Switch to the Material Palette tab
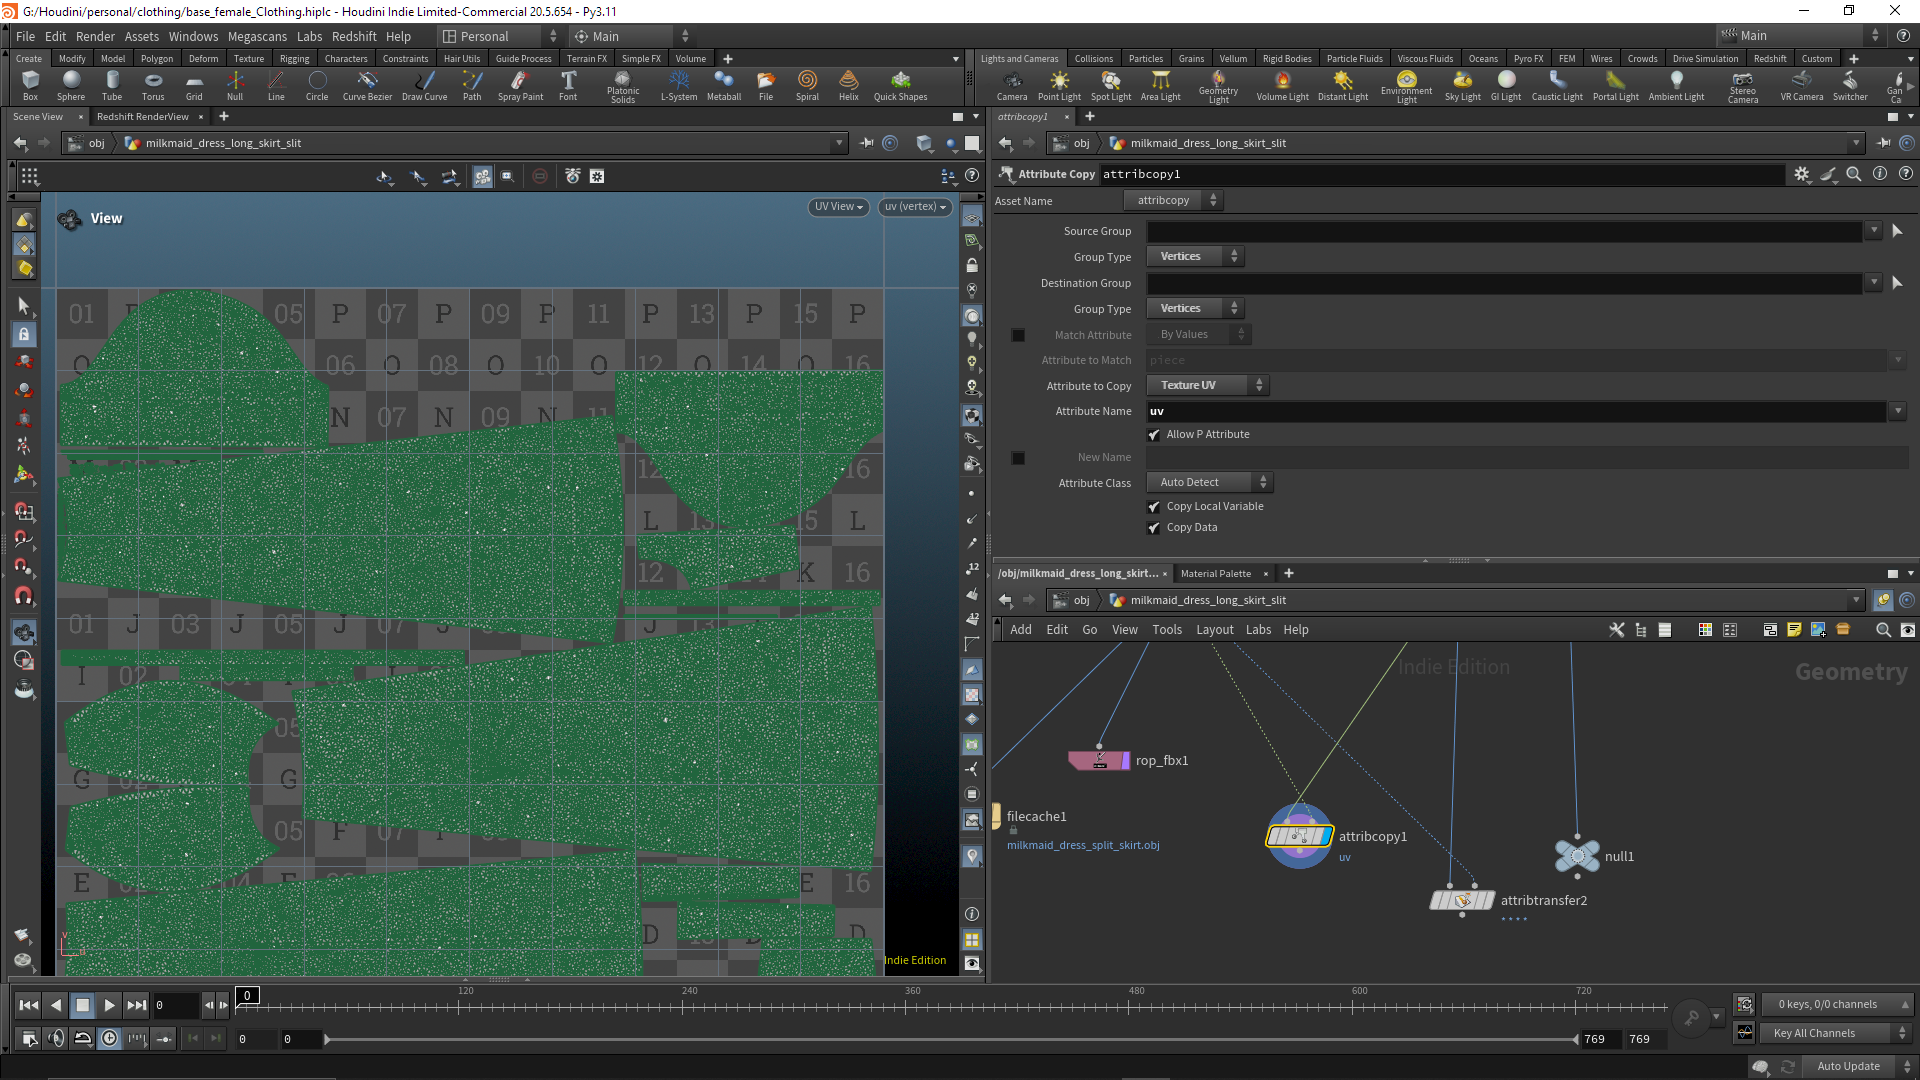The height and width of the screenshot is (1080, 1920). click(1215, 573)
